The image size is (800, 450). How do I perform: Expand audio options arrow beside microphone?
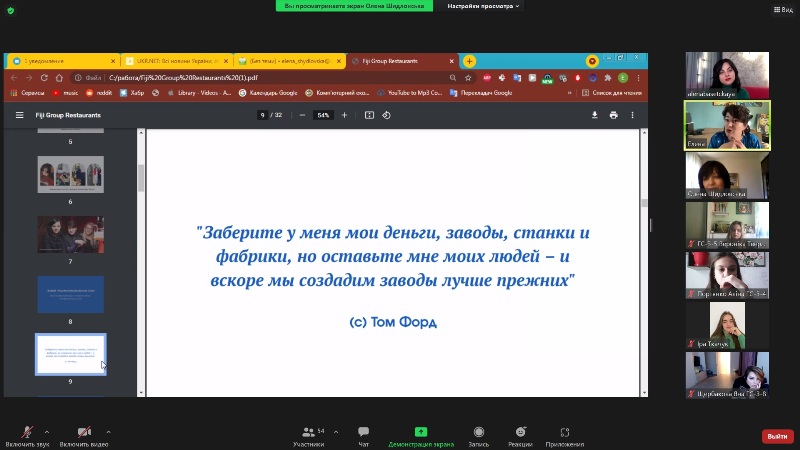point(47,432)
